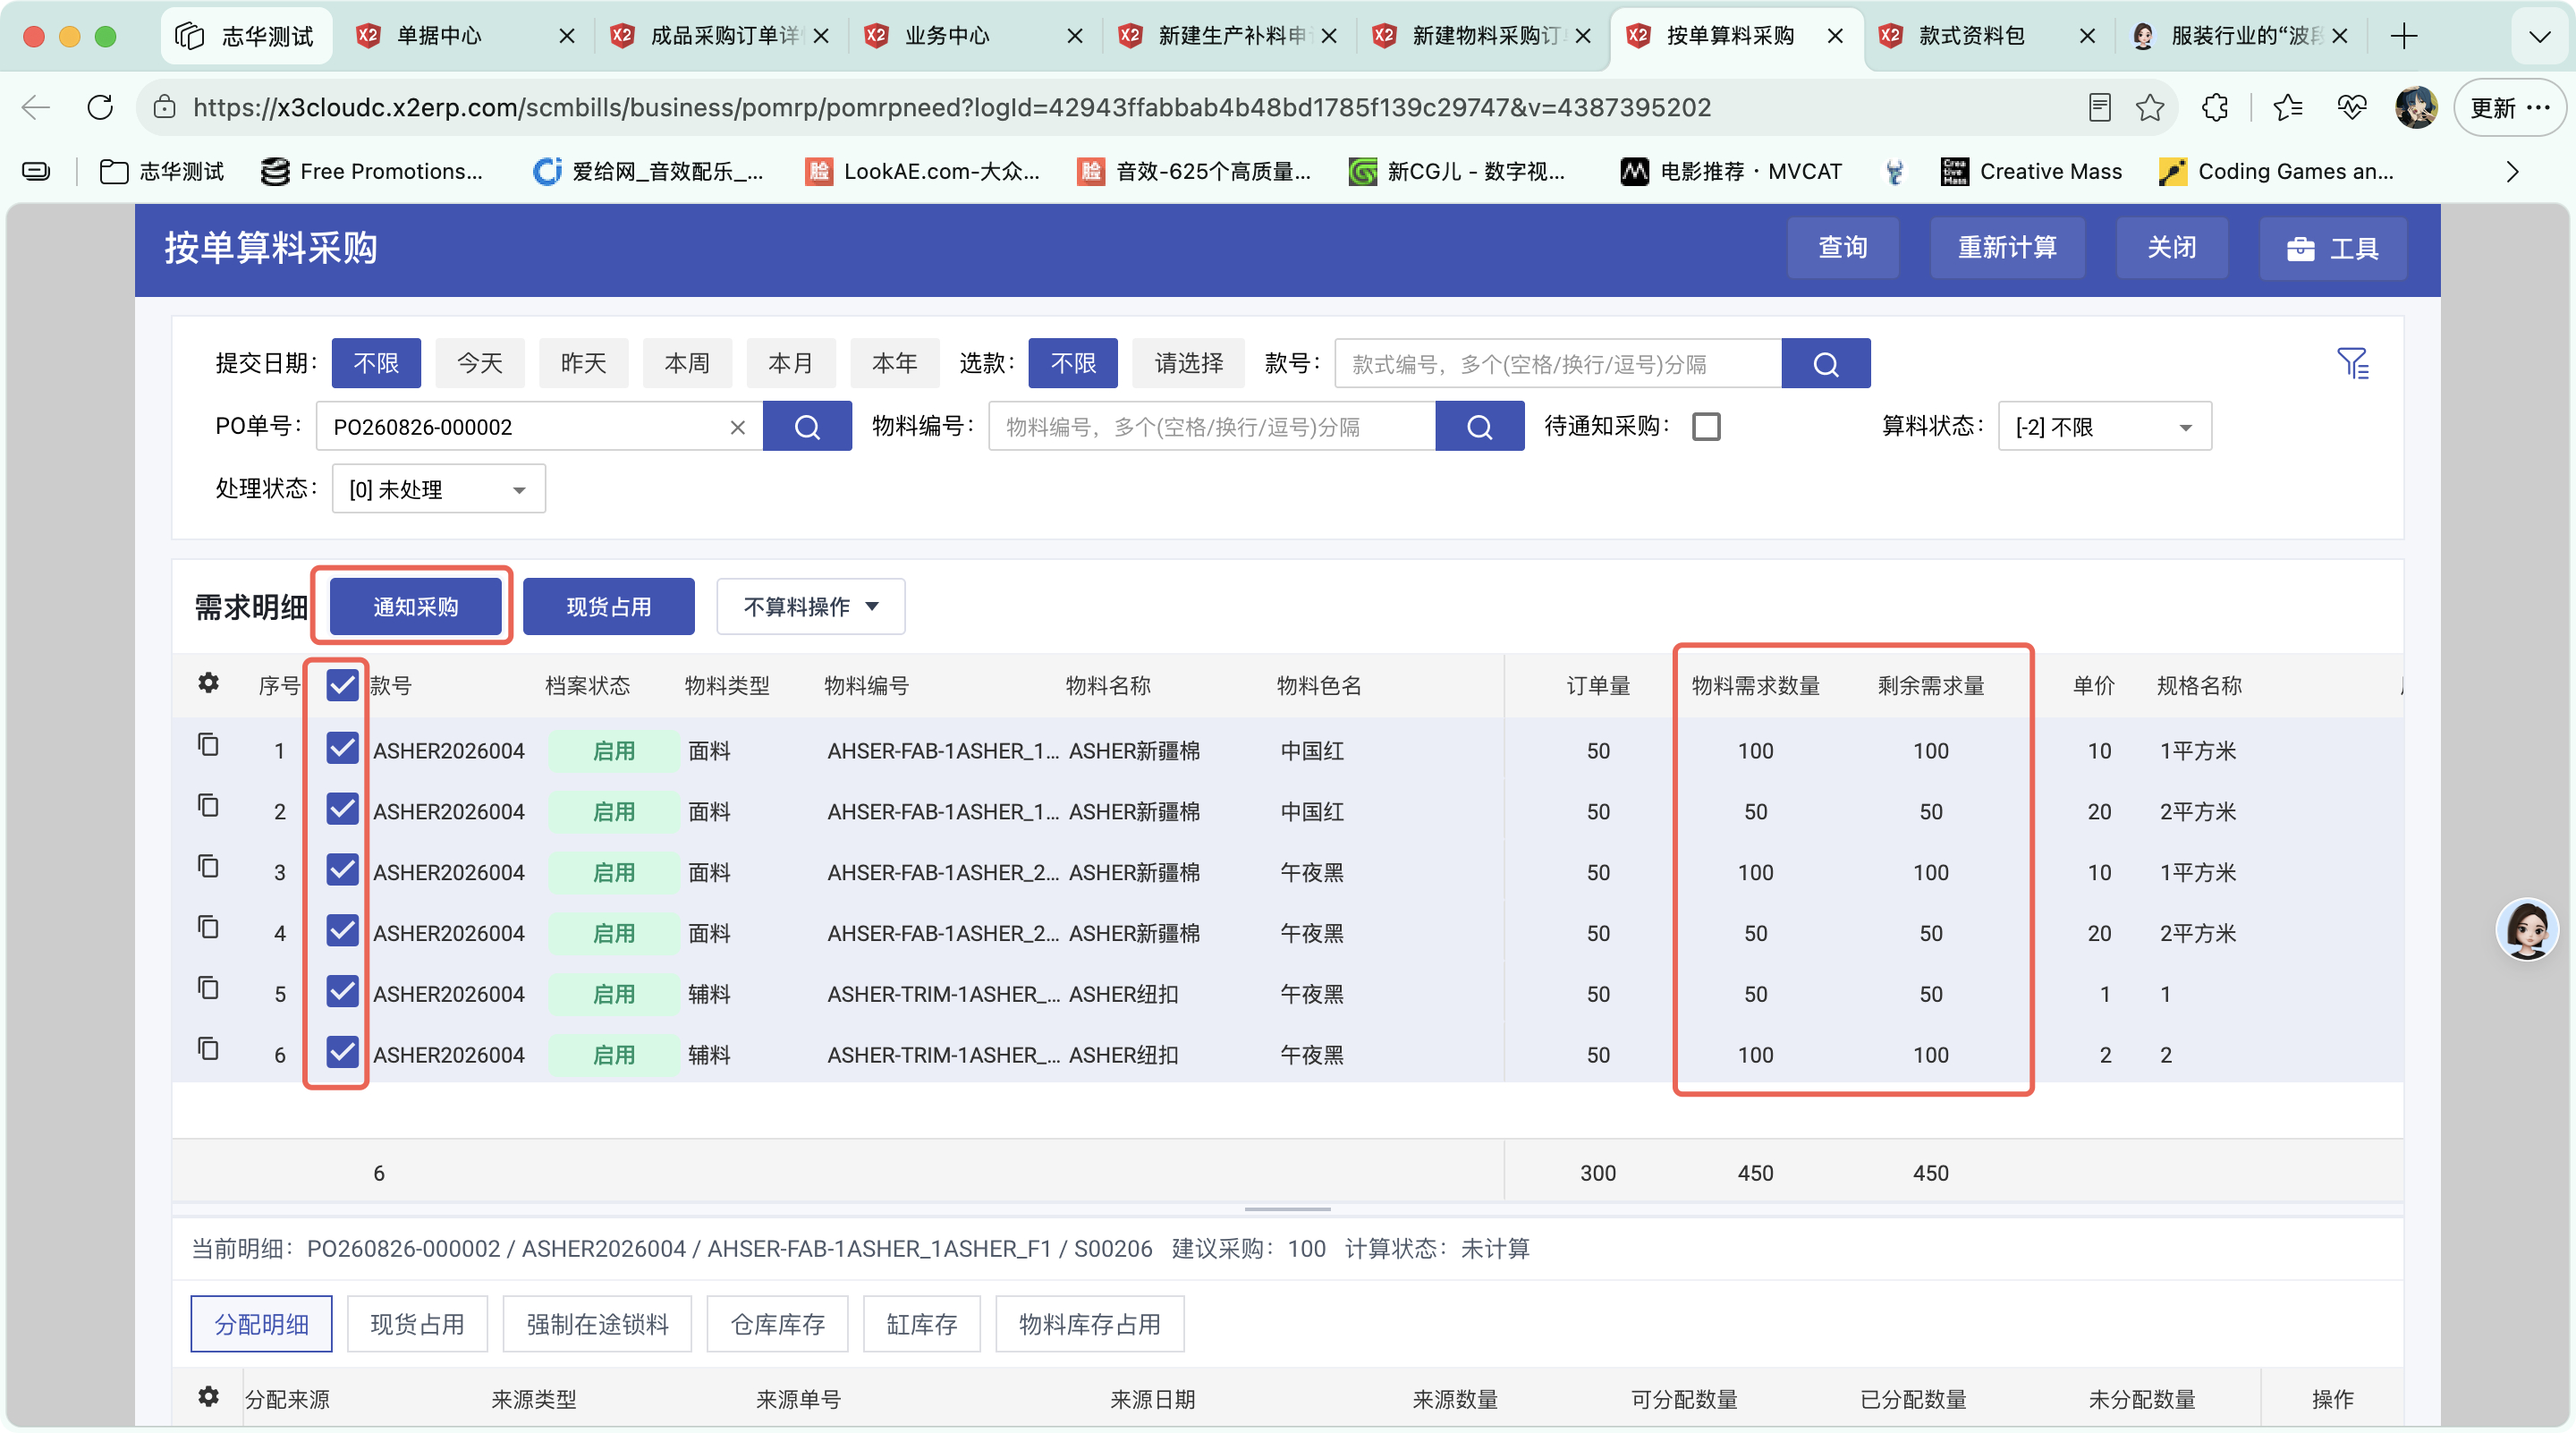
Task: Click the 重新计算 button
Action: [x=2006, y=247]
